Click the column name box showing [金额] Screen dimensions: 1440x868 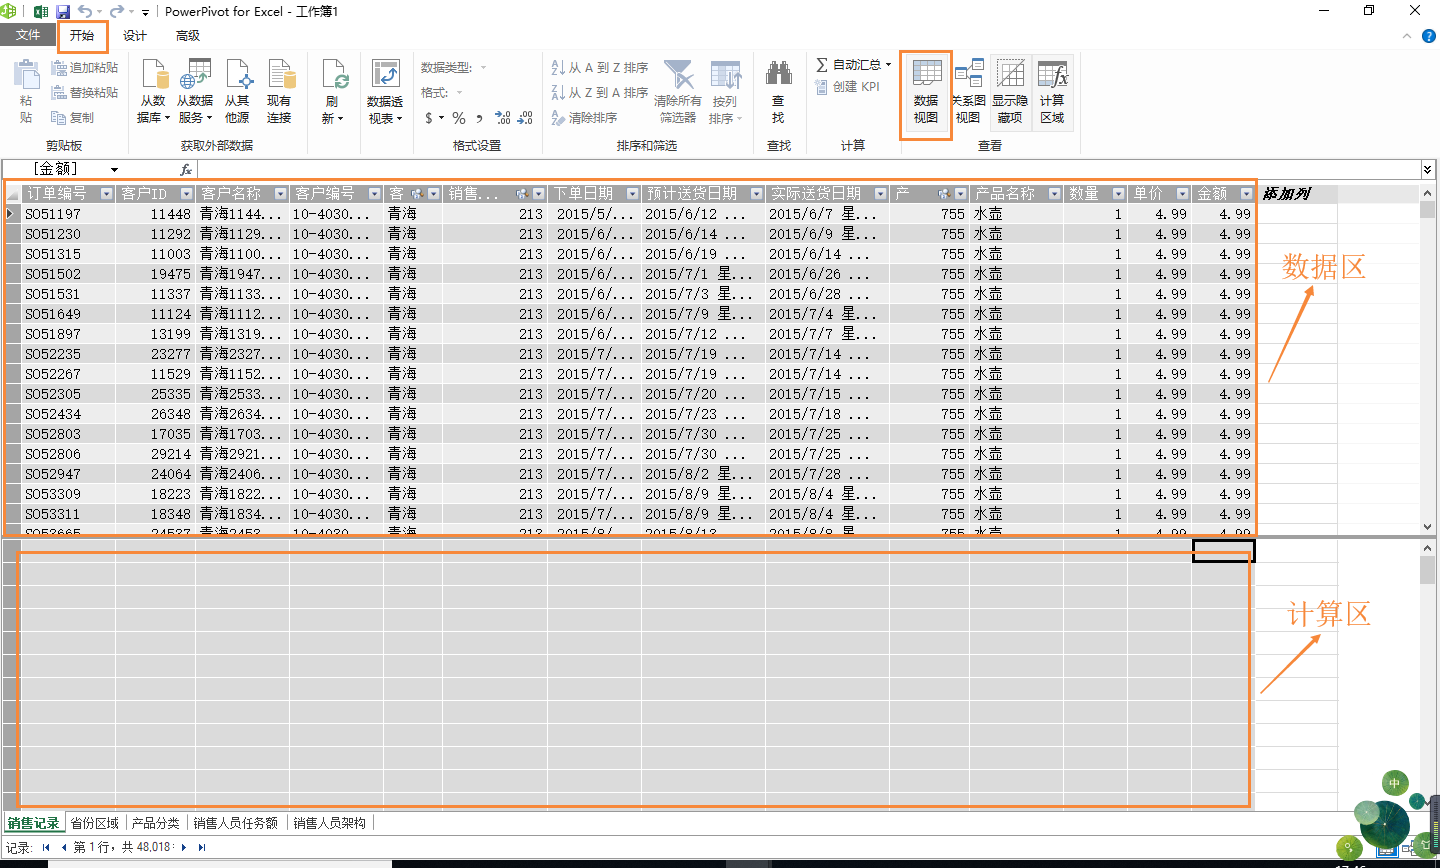[65, 169]
